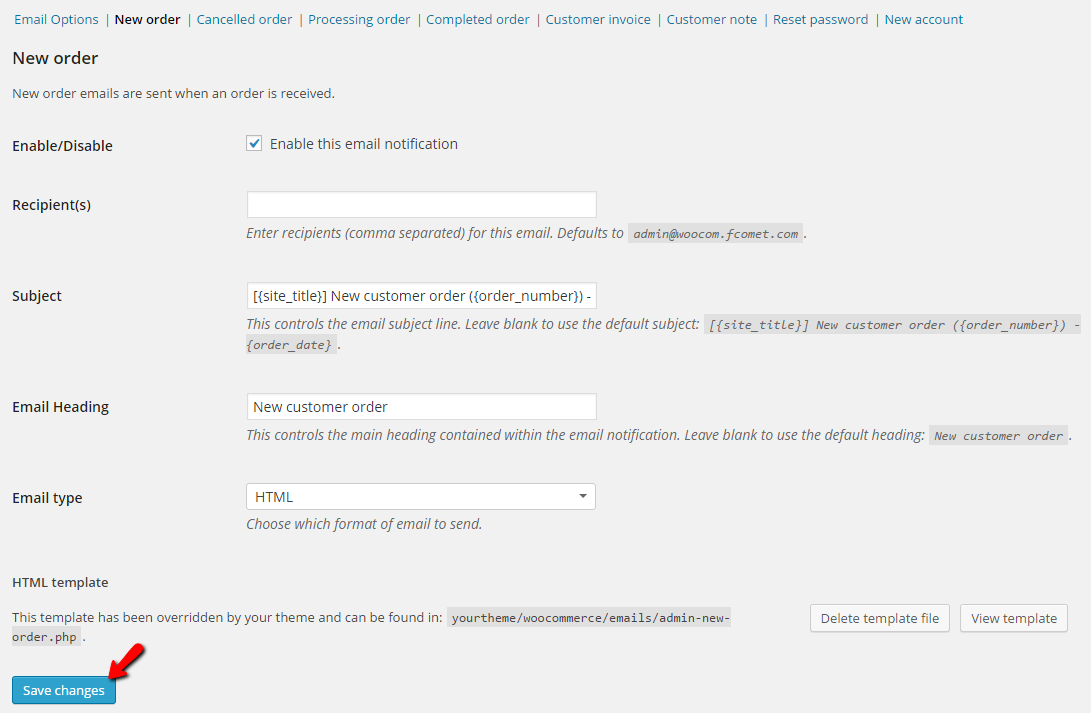Select the New order tab
The width and height of the screenshot is (1091, 713).
(x=147, y=19)
